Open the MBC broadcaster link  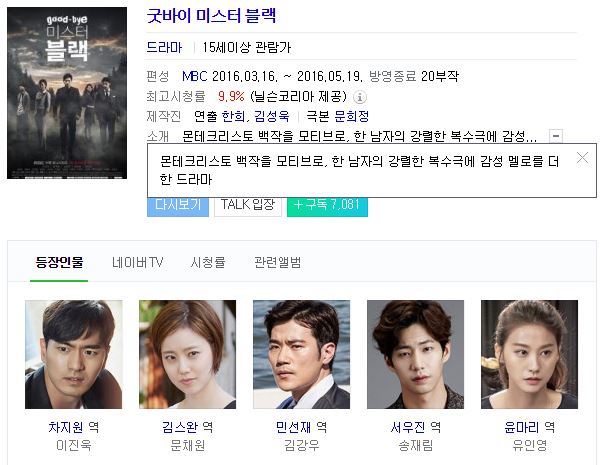click(x=195, y=76)
